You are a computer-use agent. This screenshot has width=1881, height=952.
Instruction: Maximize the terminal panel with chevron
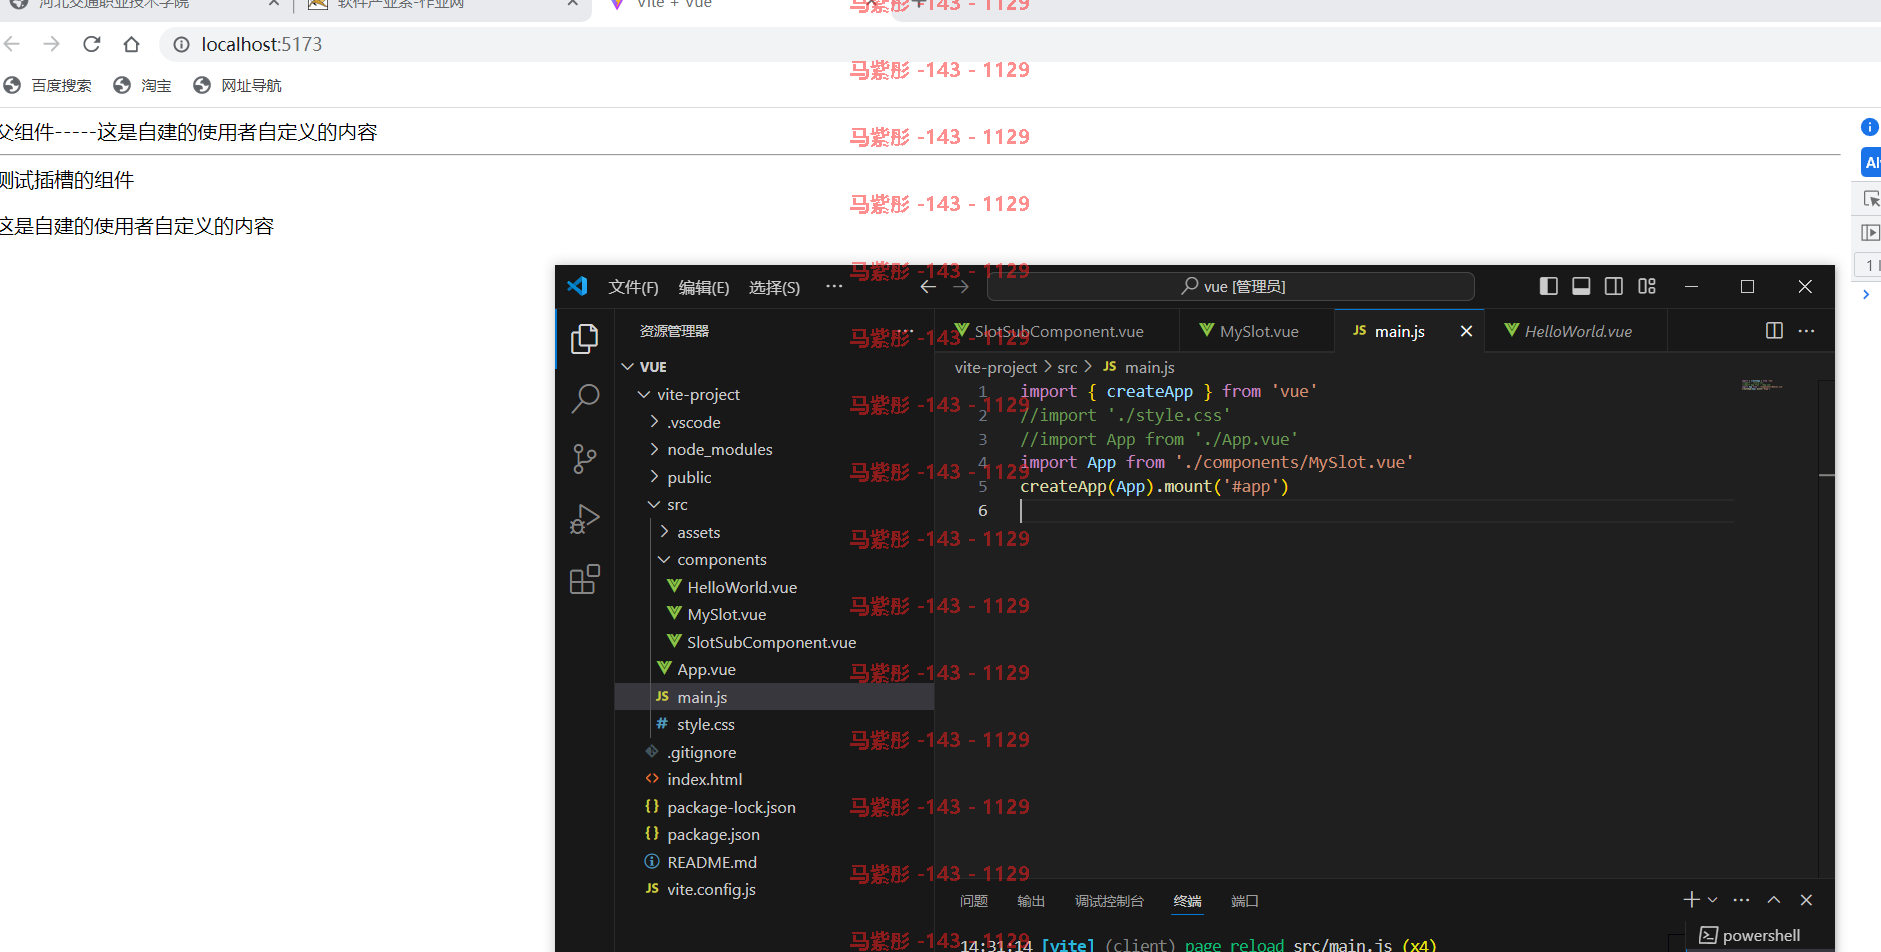pyautogui.click(x=1774, y=900)
